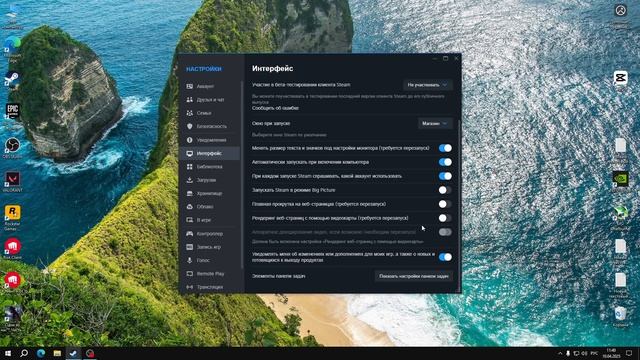
Task: Open startup window dropdown Магазин
Action: tap(435, 123)
